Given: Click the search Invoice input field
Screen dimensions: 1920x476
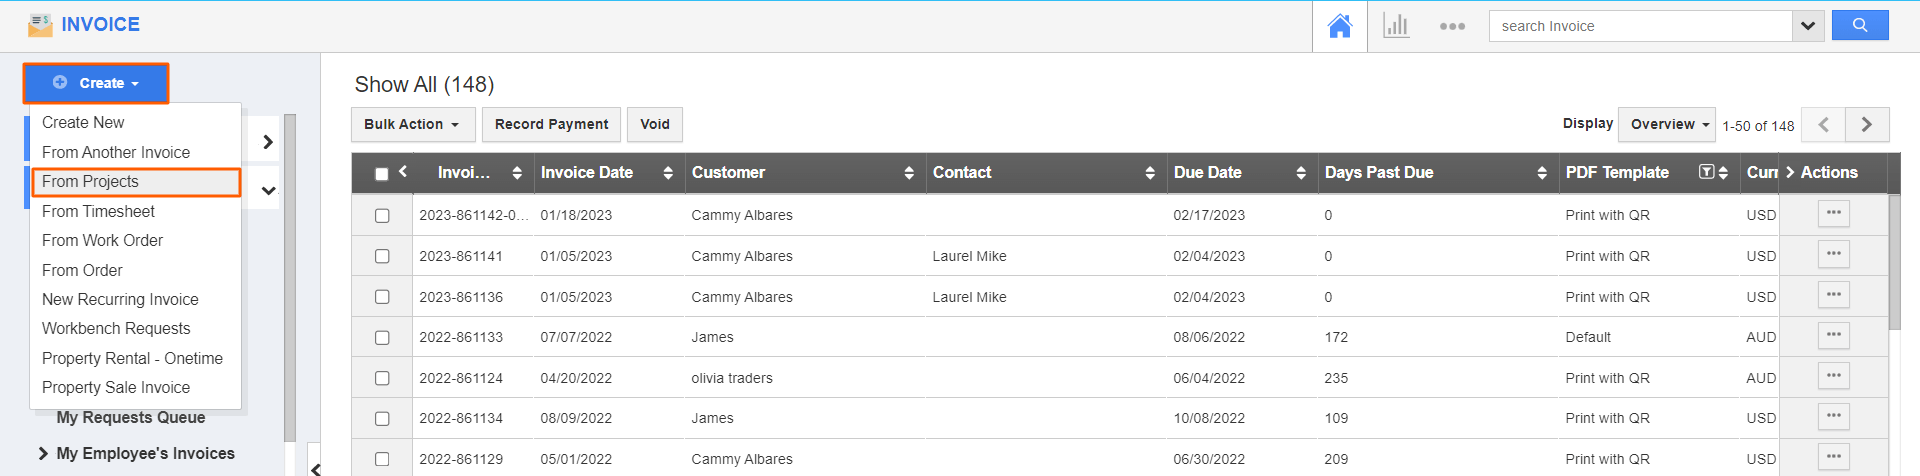Looking at the screenshot, I should [1640, 26].
